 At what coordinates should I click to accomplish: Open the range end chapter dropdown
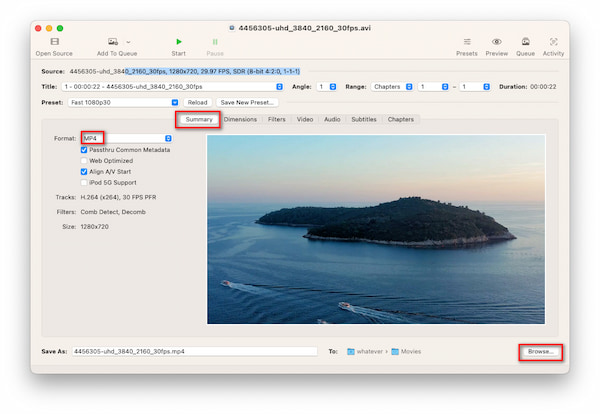[x=475, y=87]
